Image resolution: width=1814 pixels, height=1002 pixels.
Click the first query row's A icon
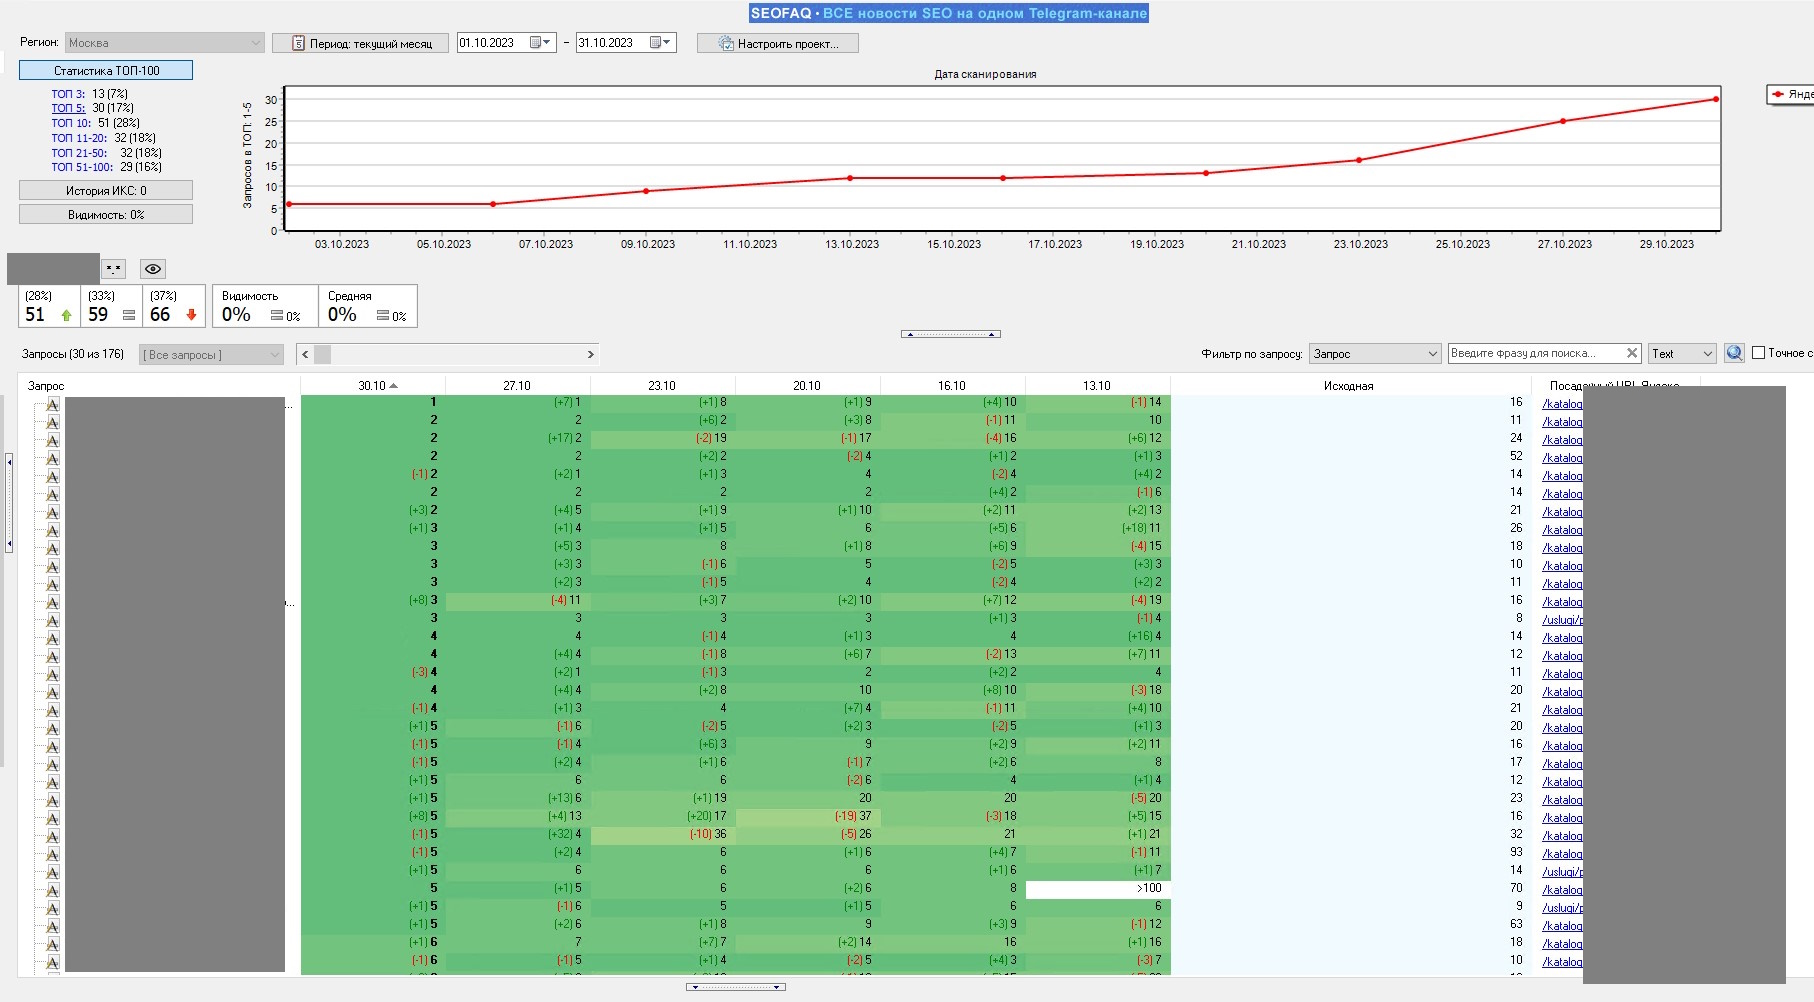53,404
